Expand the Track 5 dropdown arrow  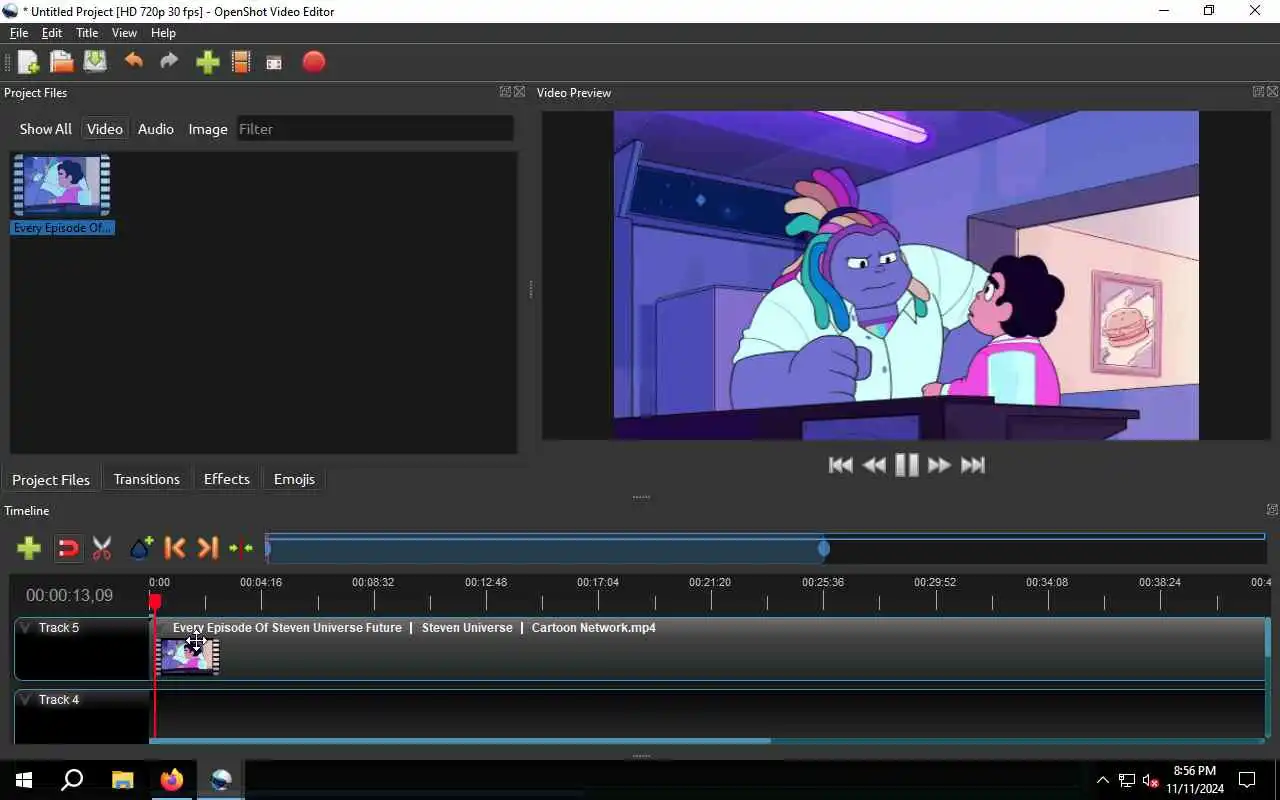[26, 628]
